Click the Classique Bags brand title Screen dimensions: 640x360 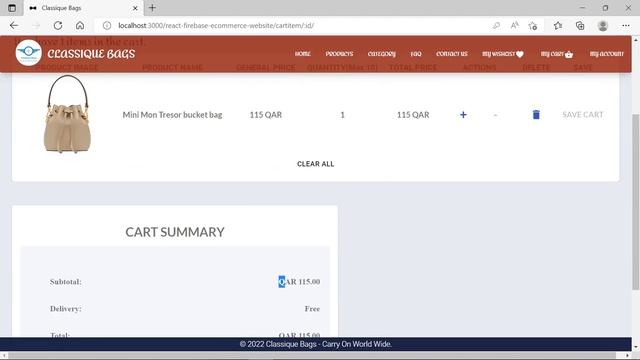91,53
